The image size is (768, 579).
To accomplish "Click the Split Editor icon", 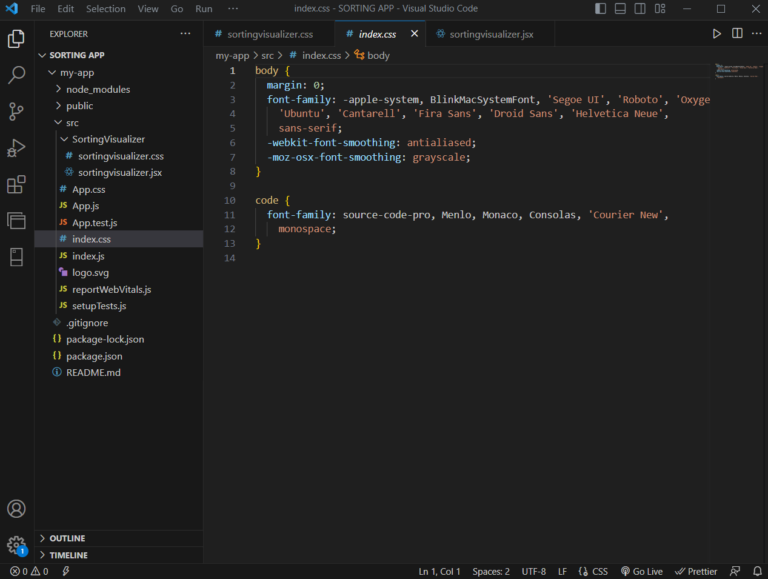I will click(x=737, y=34).
